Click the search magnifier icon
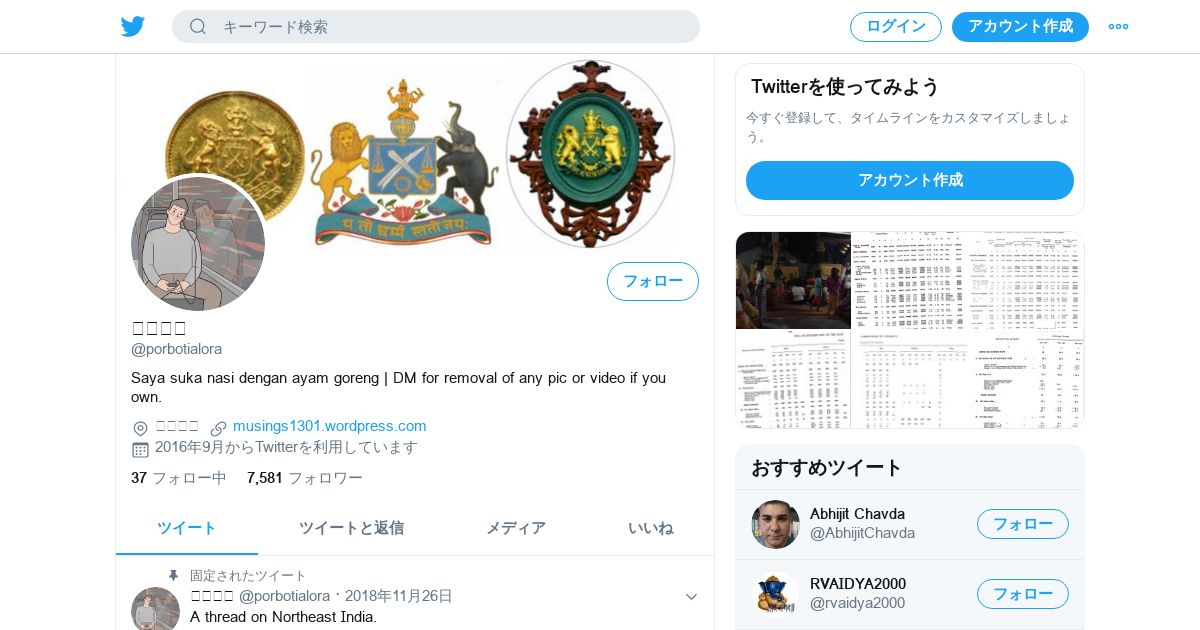Screen dimensions: 1200x630 pyautogui.click(x=198, y=26)
